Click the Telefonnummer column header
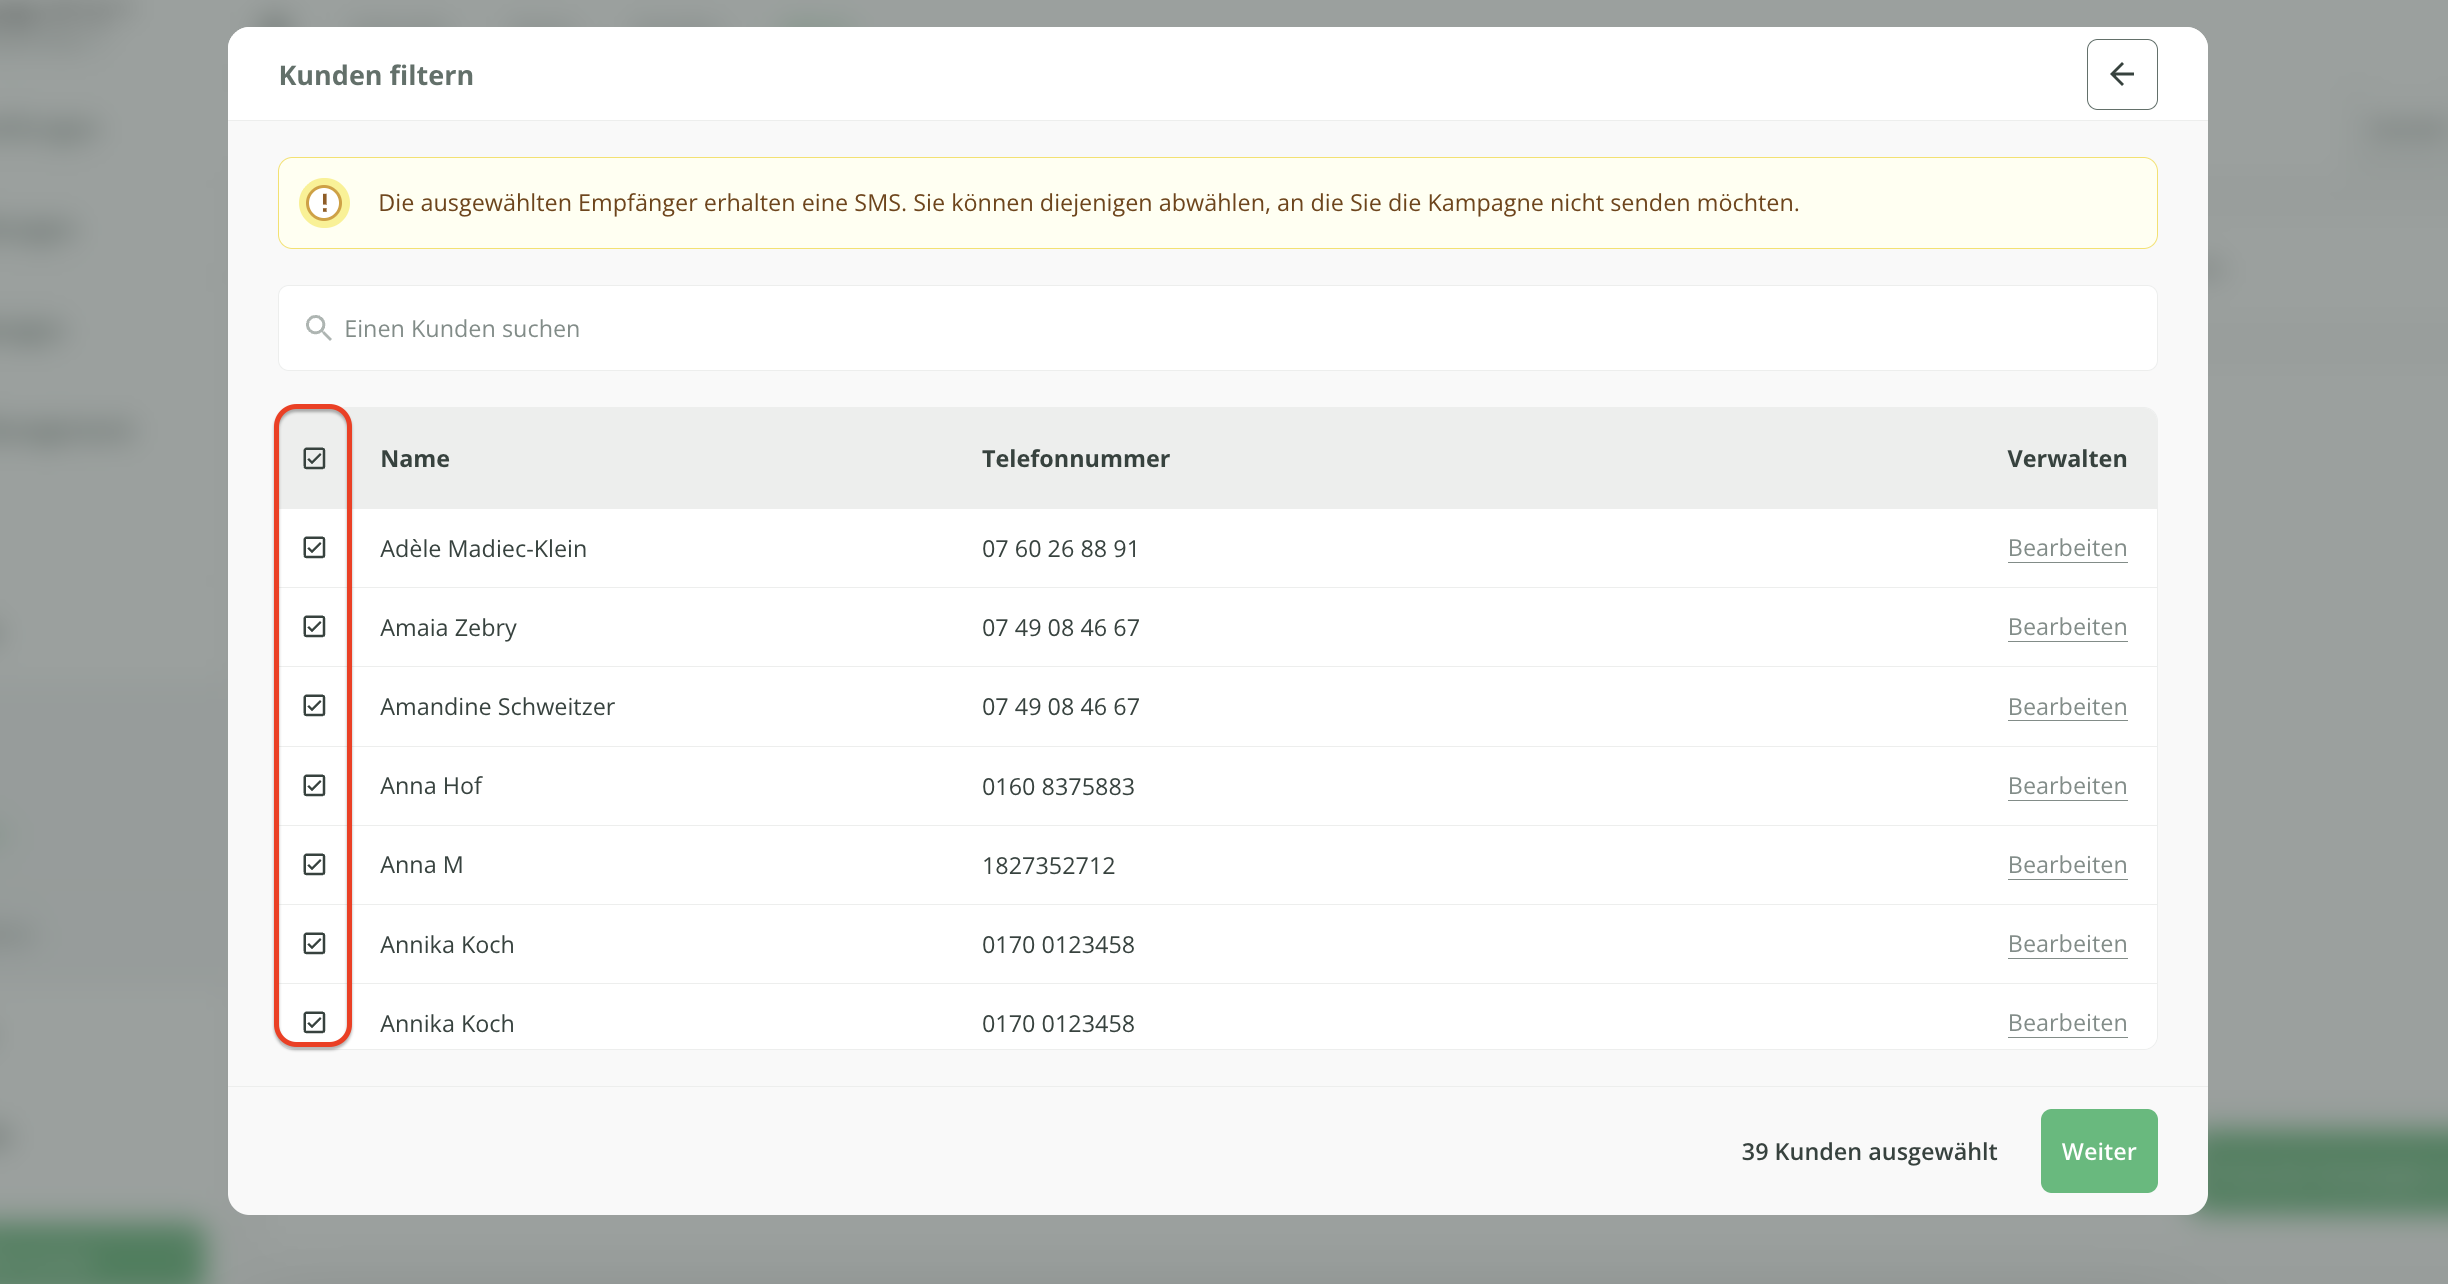2448x1284 pixels. click(1075, 459)
